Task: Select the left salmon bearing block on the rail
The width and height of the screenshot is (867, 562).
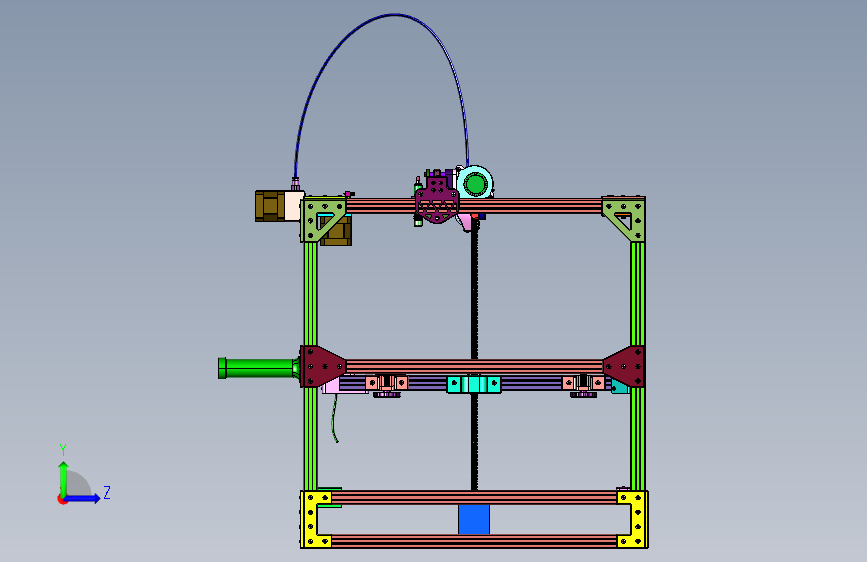Action: click(387, 383)
